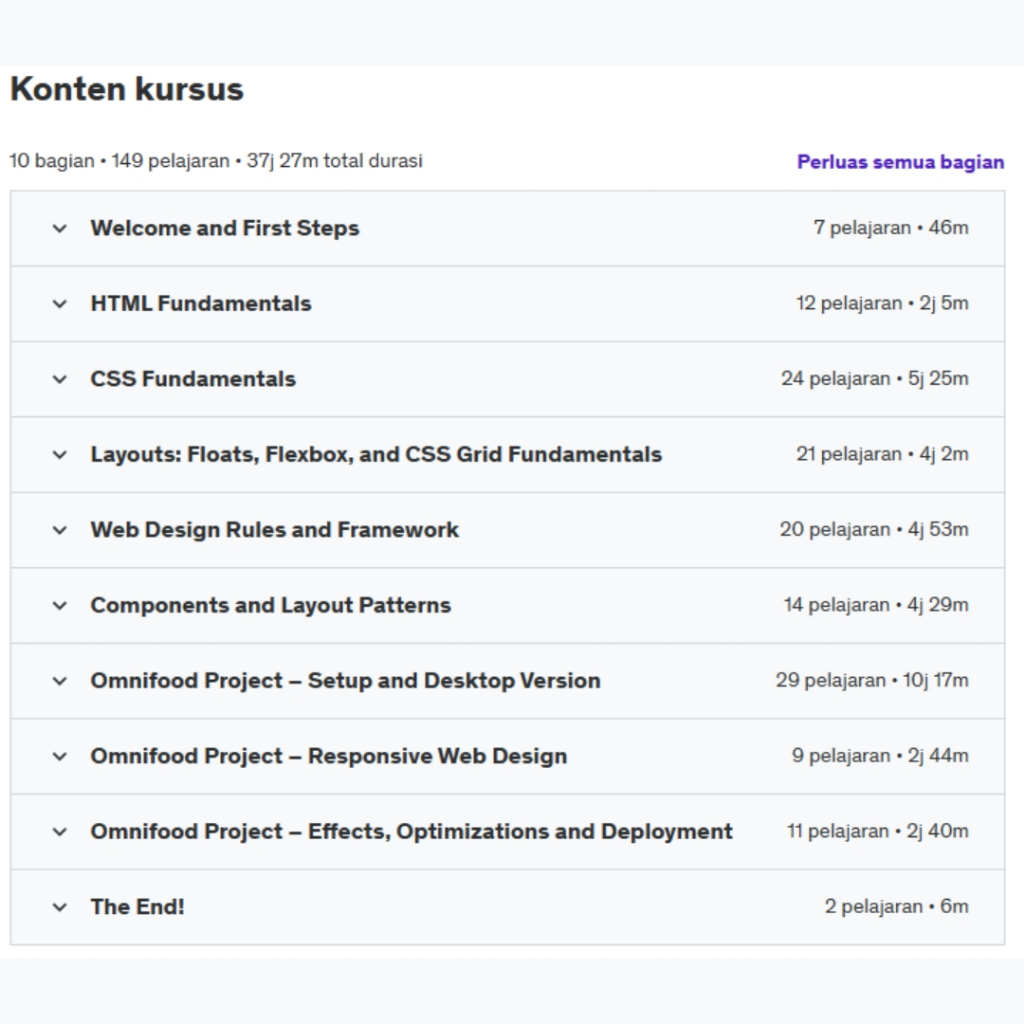Select the Welcome and First Steps title

pyautogui.click(x=225, y=228)
